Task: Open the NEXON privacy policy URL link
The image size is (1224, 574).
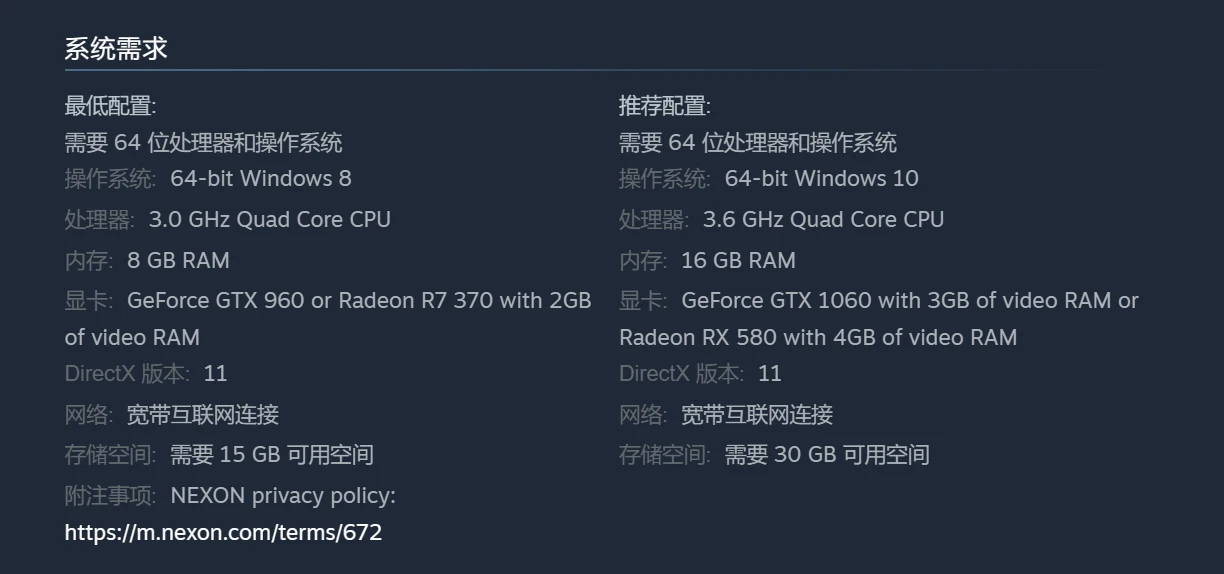Action: 223,532
